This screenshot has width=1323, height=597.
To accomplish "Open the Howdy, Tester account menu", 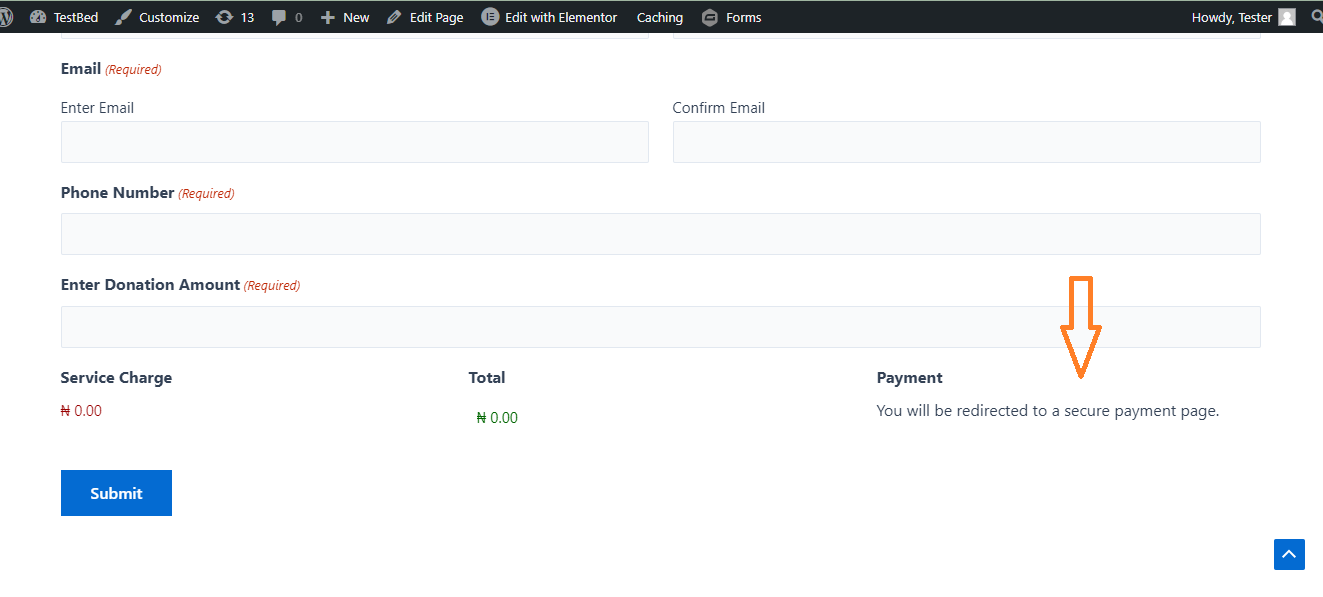I will pos(1243,17).
